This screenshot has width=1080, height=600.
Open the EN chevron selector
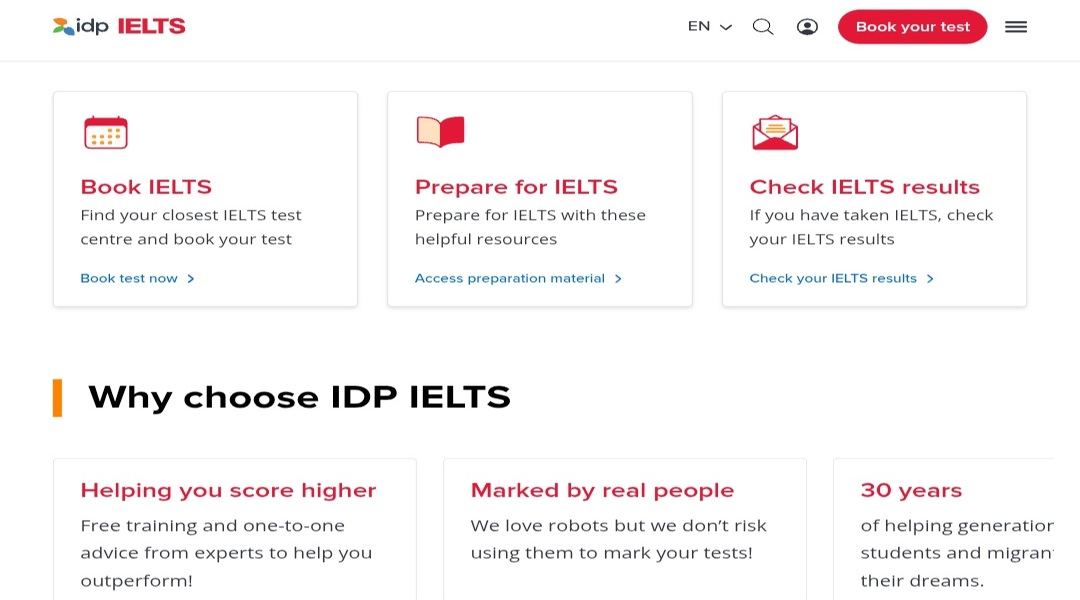pyautogui.click(x=725, y=27)
